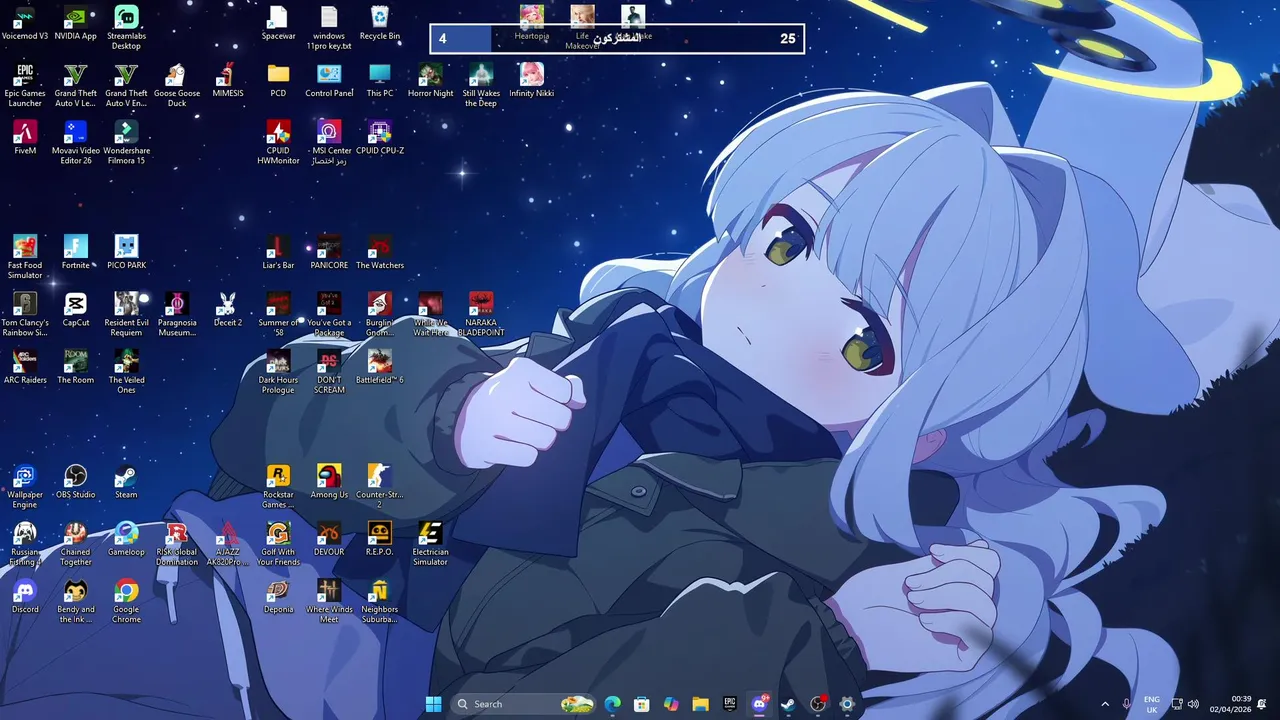Screen dimensions: 1280x720
Task: Select The Watchers desktop icon
Action: [x=380, y=253]
